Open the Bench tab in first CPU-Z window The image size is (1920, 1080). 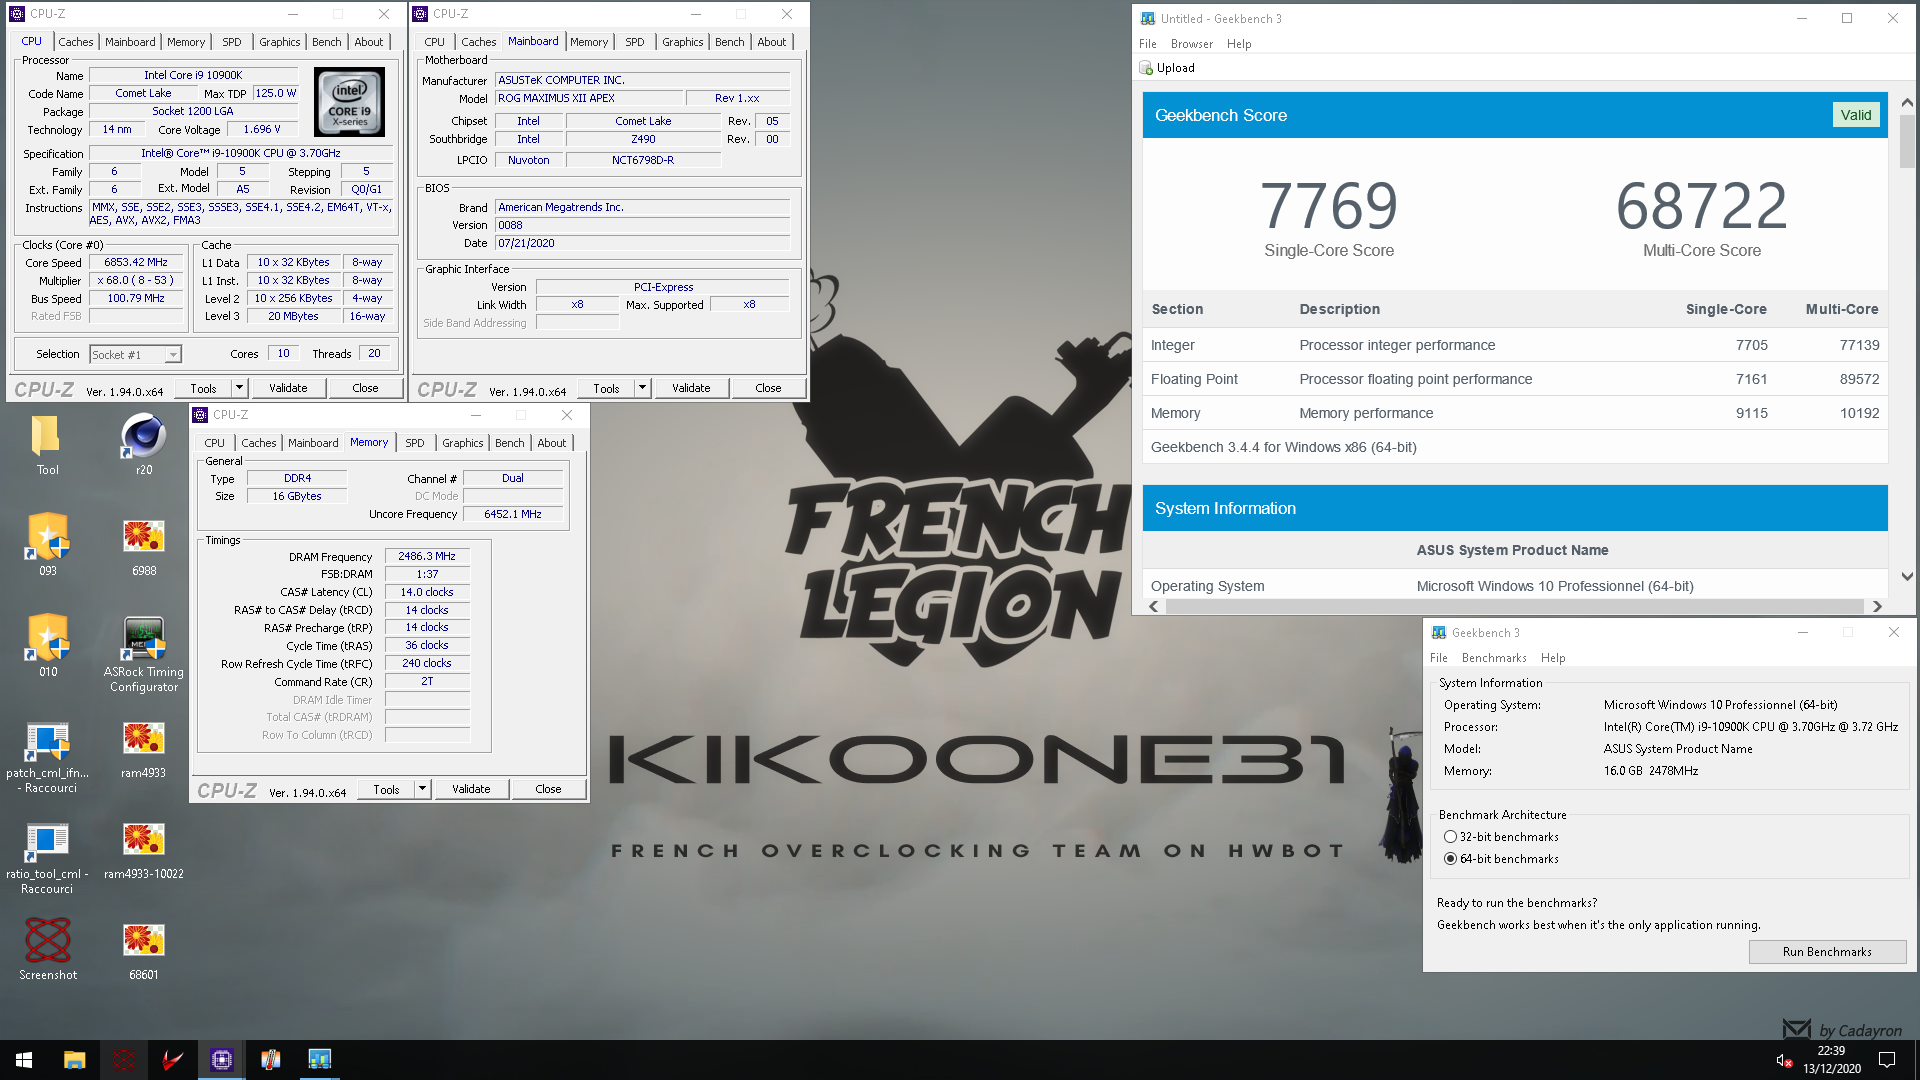tap(326, 42)
